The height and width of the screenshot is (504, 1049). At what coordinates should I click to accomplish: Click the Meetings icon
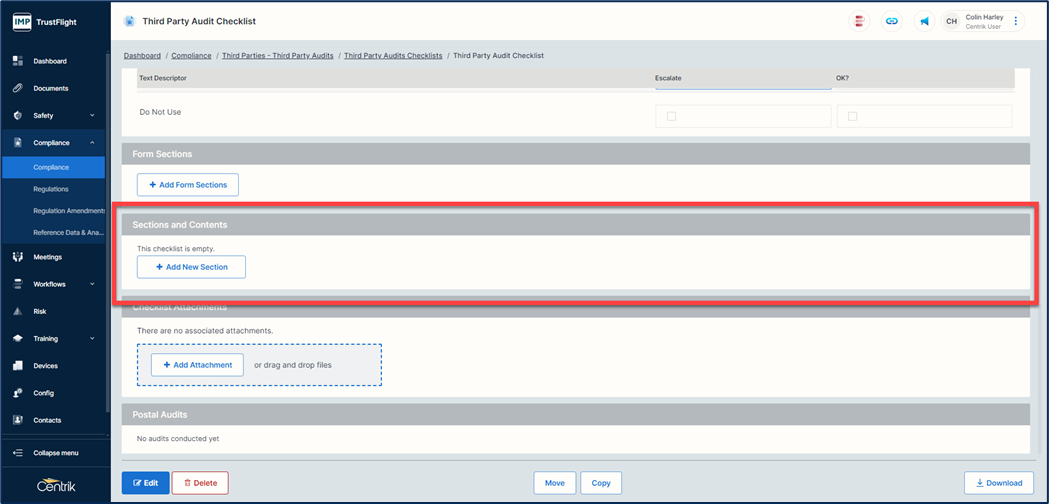coord(18,257)
